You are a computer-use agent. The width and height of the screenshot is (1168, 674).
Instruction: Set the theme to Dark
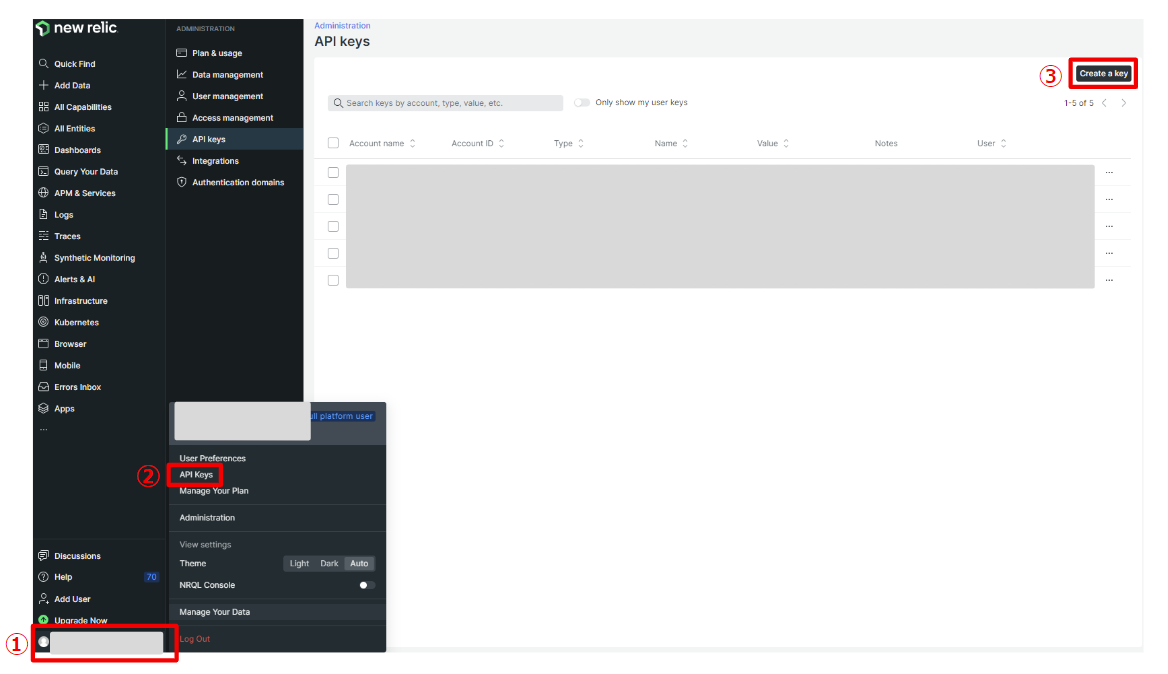point(329,564)
